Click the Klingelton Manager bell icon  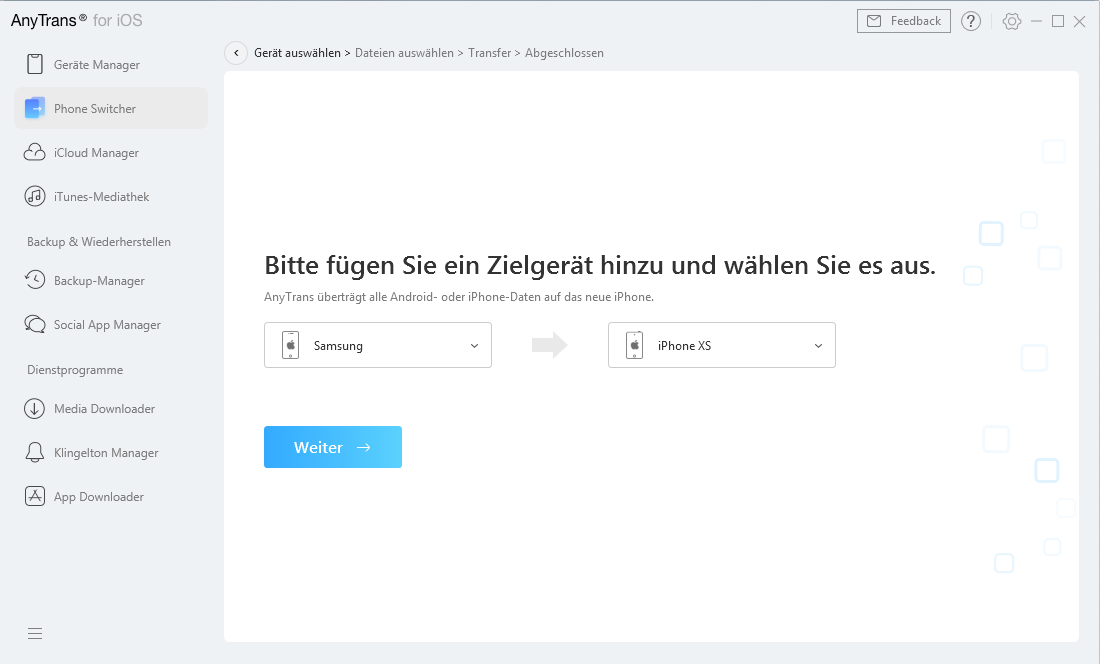pos(34,452)
